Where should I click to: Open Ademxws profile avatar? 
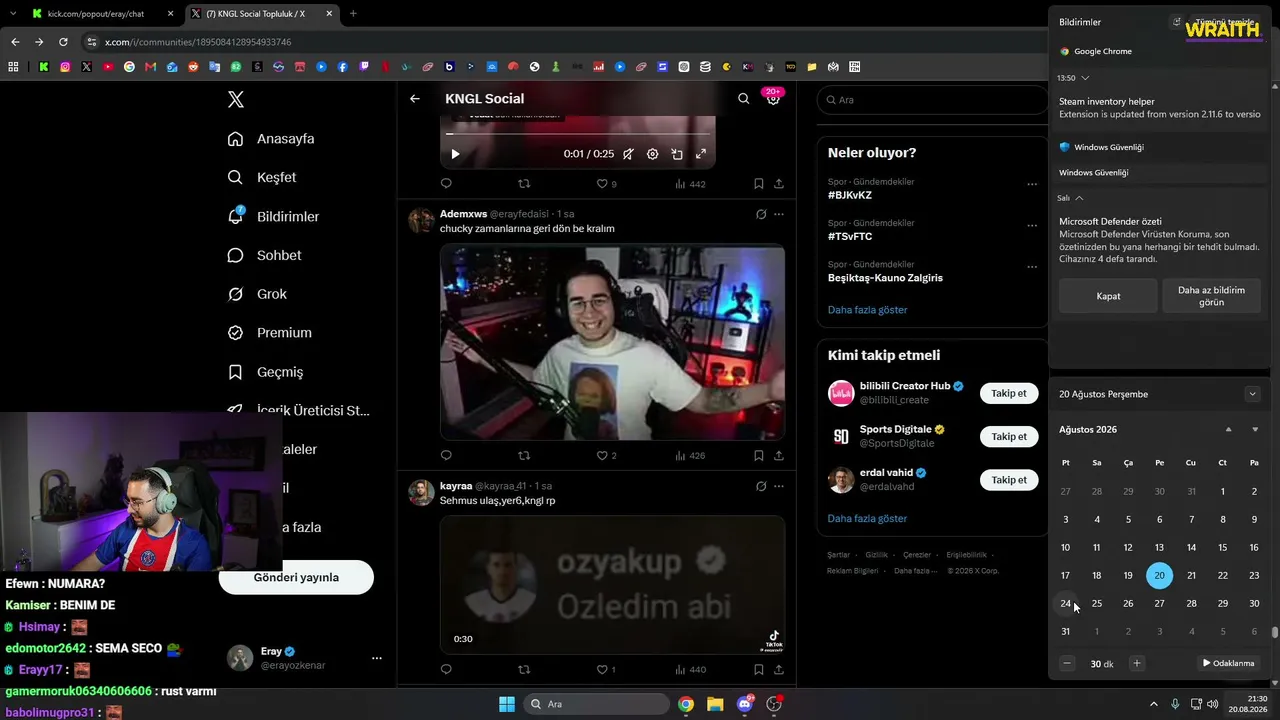click(x=422, y=220)
